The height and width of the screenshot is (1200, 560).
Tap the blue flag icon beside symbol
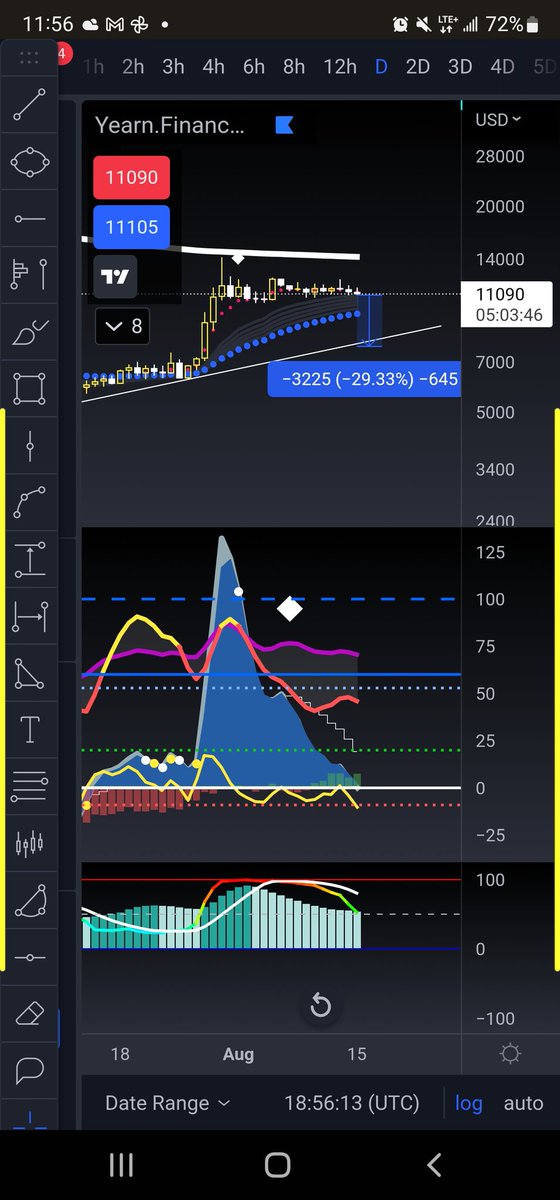(x=284, y=125)
